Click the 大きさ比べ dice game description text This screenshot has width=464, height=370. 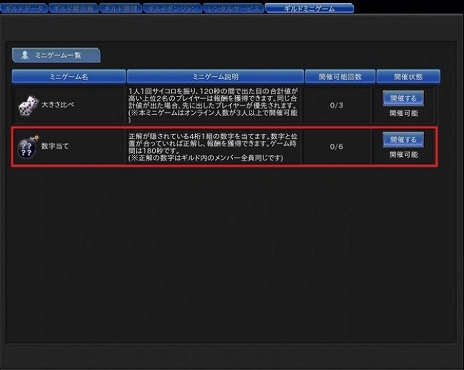pos(213,105)
